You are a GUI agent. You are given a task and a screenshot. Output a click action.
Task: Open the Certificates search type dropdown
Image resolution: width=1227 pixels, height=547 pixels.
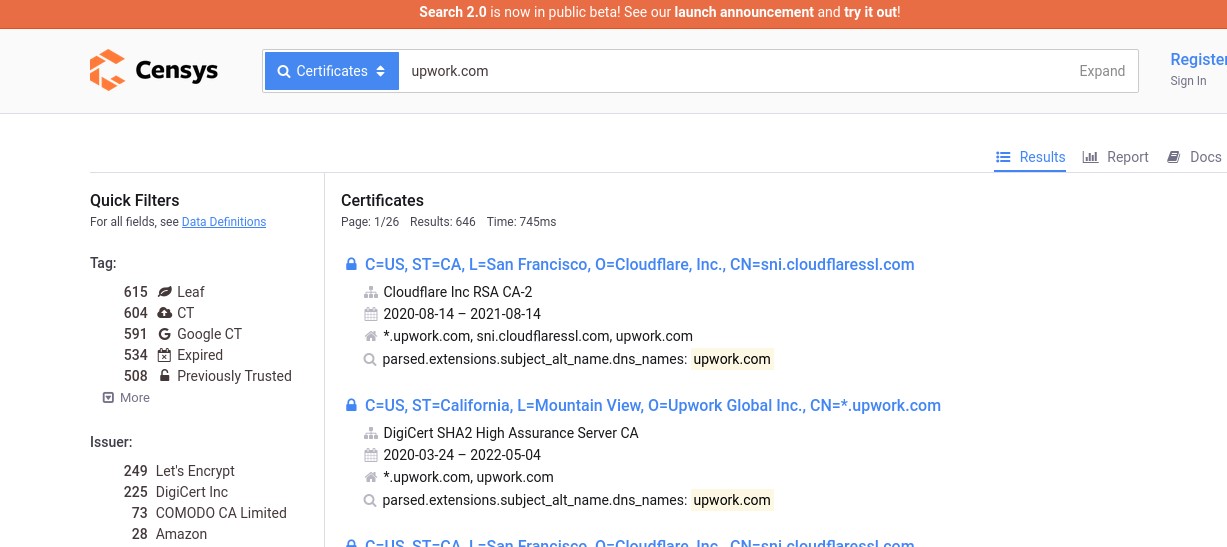coord(332,71)
